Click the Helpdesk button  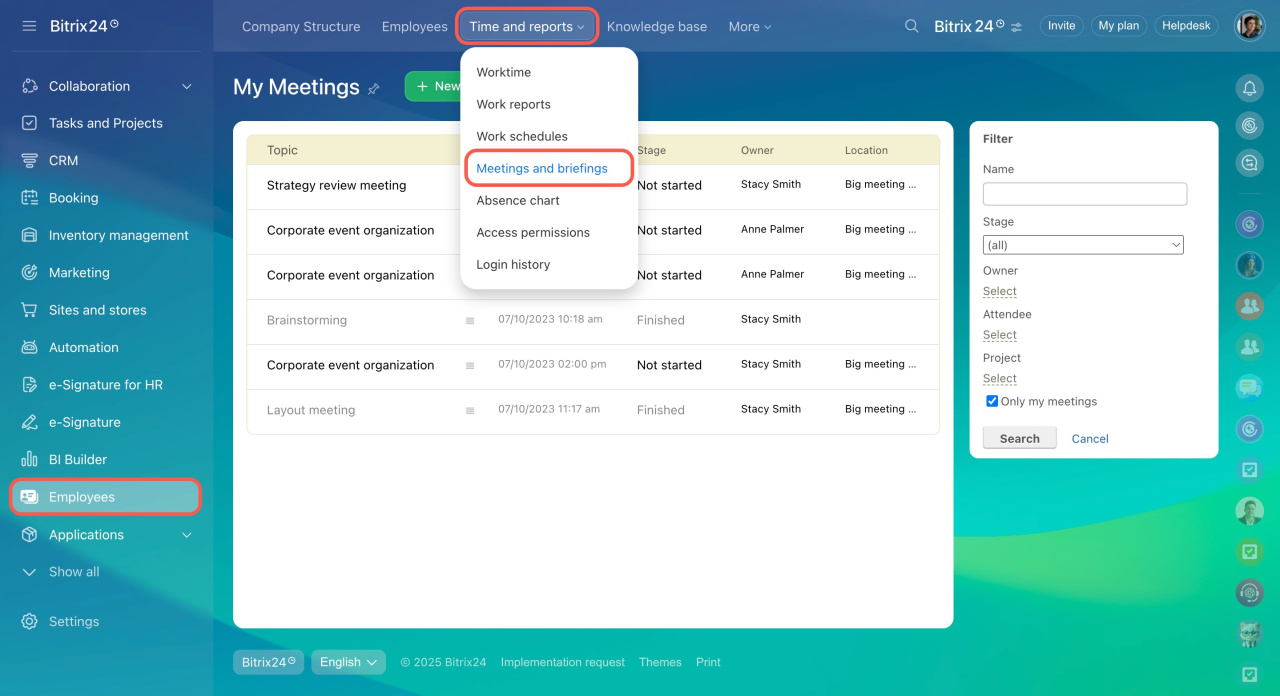[1187, 26]
